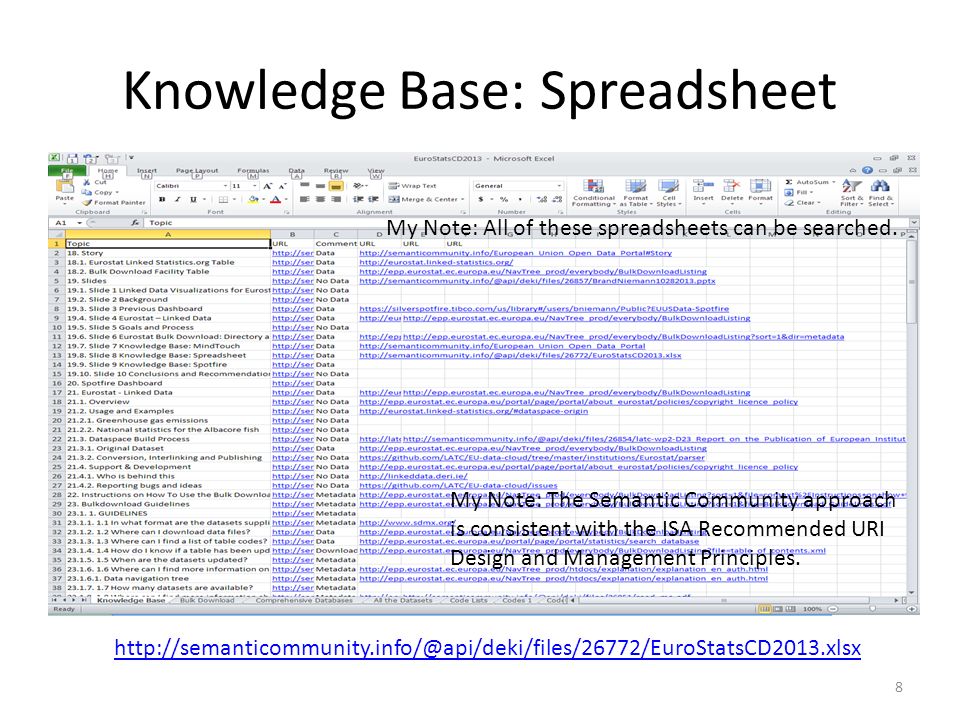Click the Help question mark icon

click(x=867, y=170)
